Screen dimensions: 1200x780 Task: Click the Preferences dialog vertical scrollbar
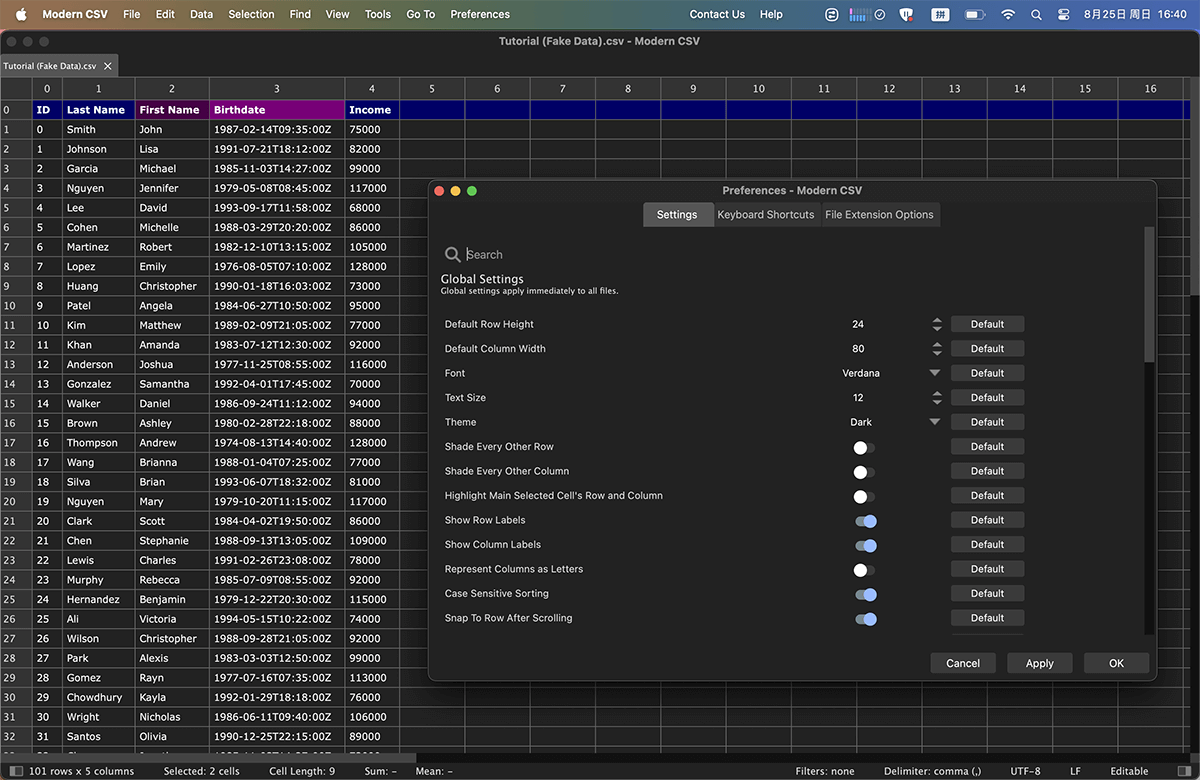click(1149, 295)
